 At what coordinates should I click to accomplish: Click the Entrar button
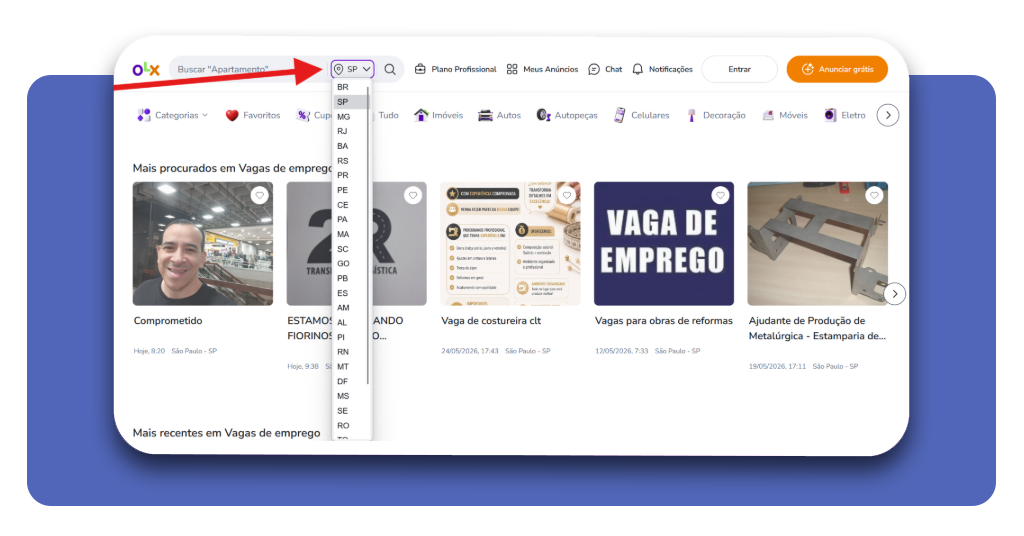click(x=739, y=69)
